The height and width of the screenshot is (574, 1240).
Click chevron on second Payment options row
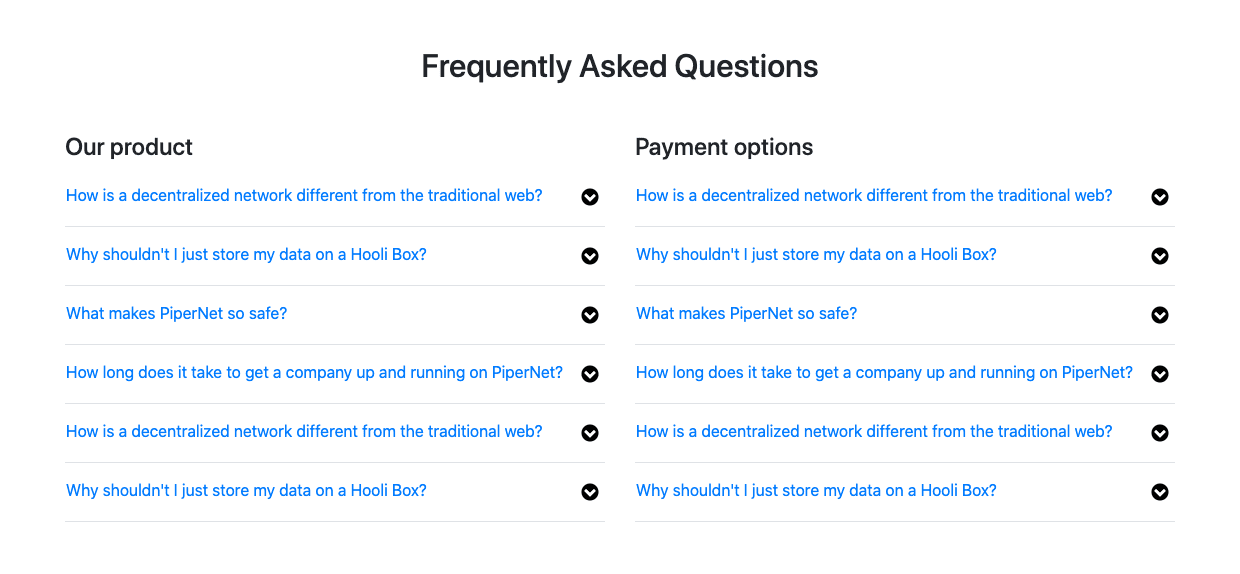1160,256
